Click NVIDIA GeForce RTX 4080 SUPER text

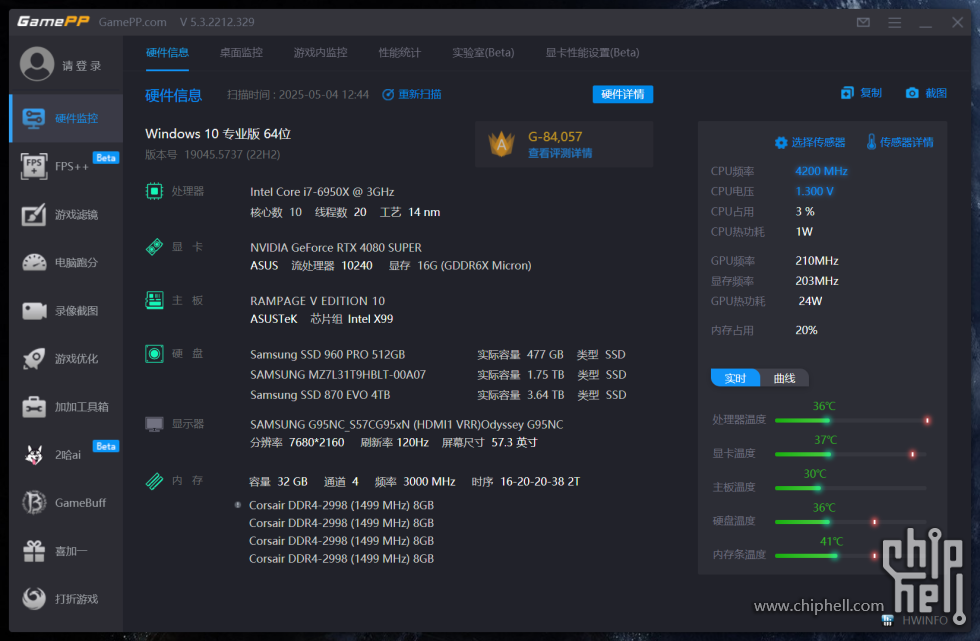336,247
